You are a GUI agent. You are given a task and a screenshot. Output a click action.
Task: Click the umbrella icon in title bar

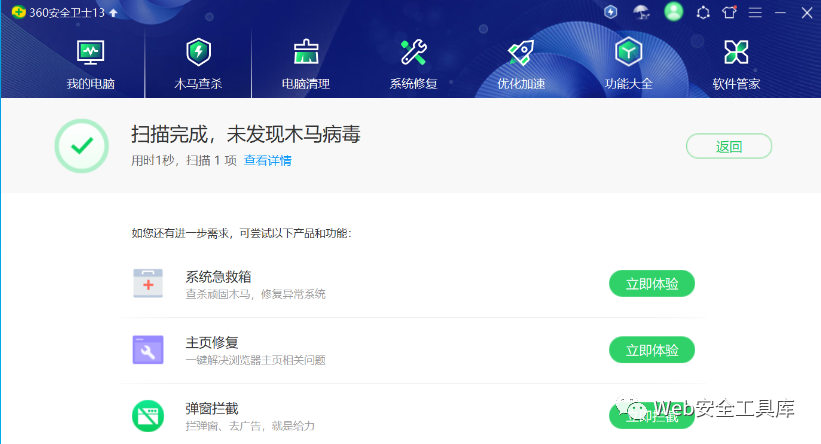[x=641, y=12]
